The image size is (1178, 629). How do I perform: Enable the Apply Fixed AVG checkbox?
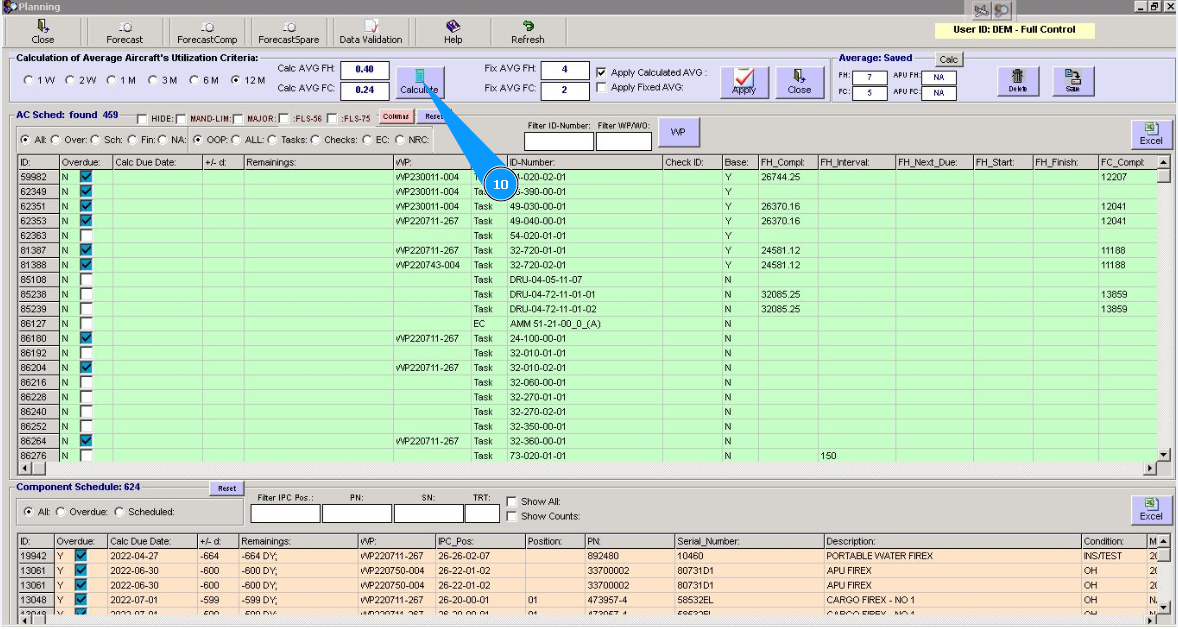coord(601,88)
